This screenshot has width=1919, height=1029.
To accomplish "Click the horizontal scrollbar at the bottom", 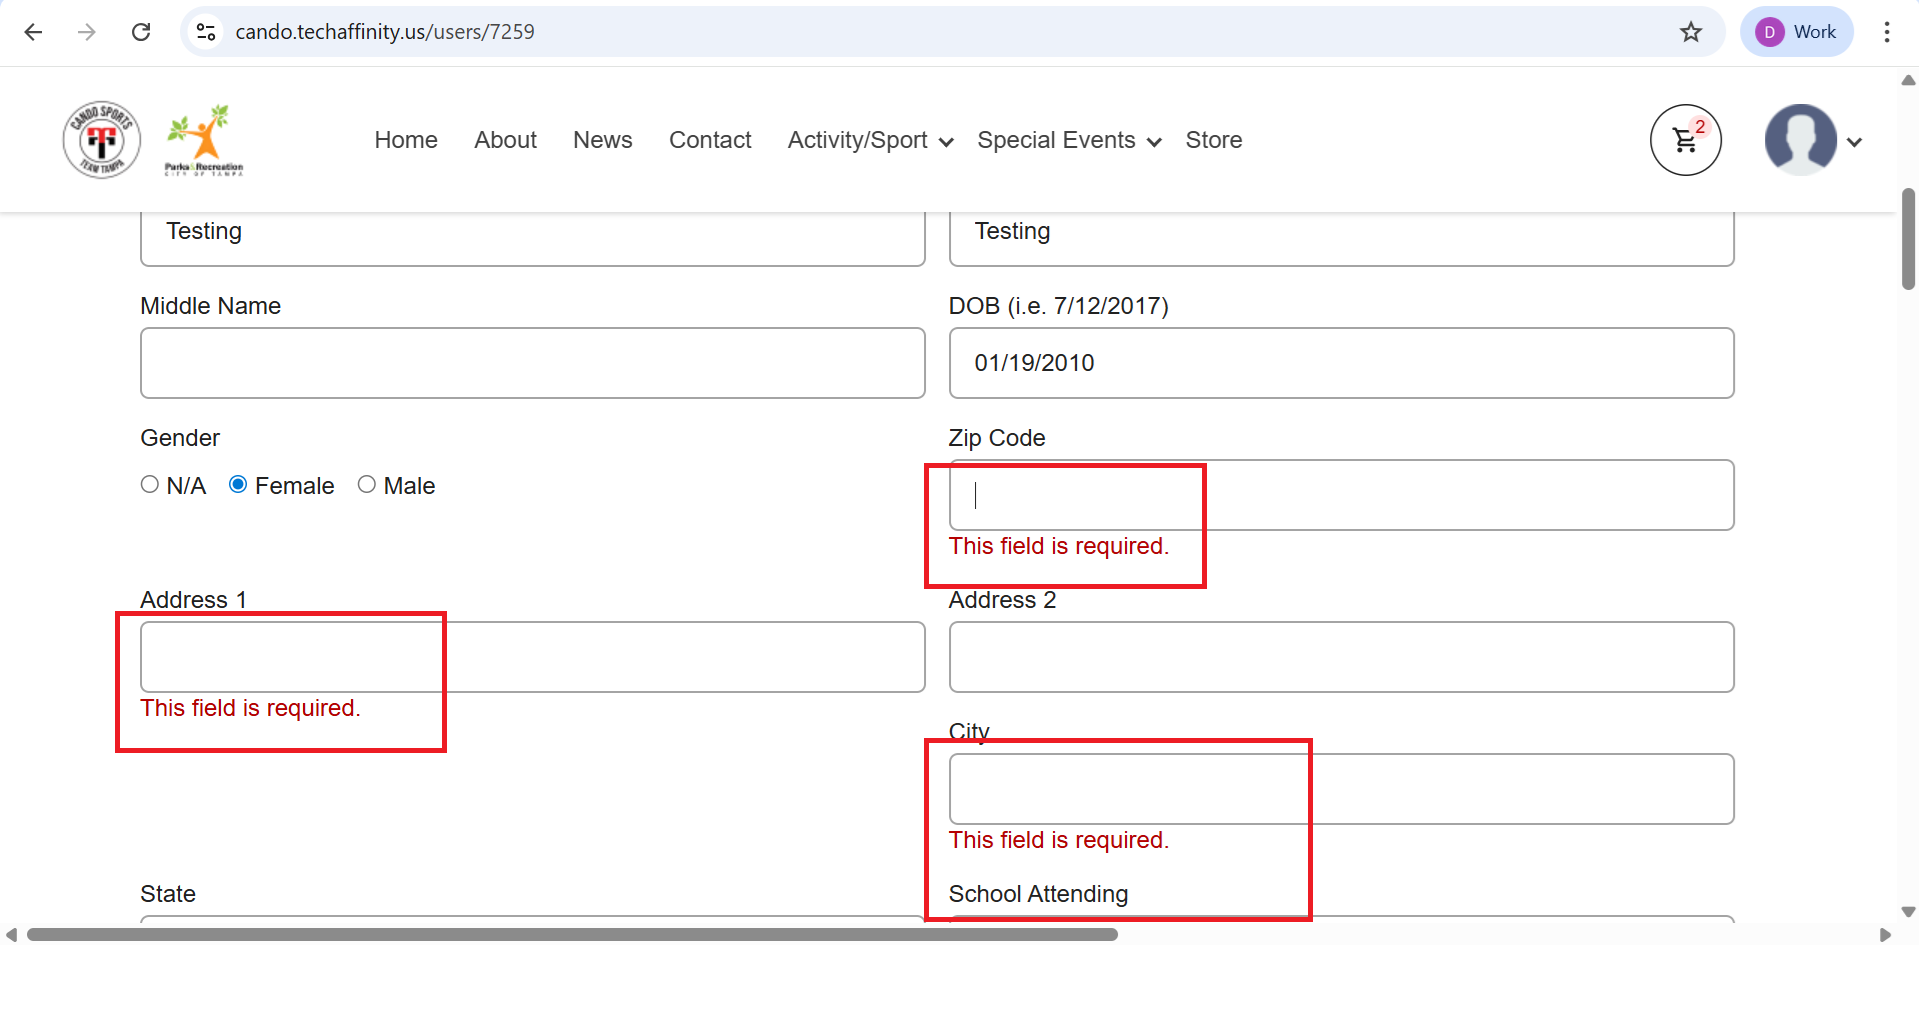I will [572, 935].
